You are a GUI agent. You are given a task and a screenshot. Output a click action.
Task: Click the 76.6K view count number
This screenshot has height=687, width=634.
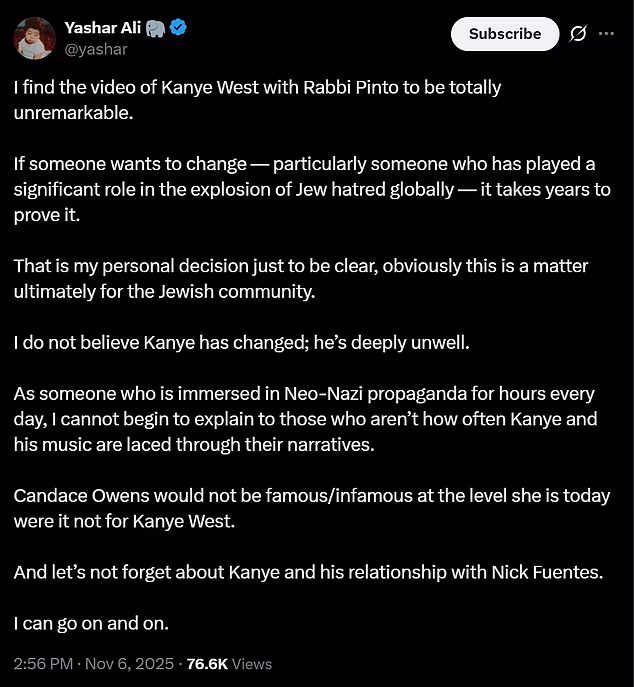pyautogui.click(x=208, y=664)
